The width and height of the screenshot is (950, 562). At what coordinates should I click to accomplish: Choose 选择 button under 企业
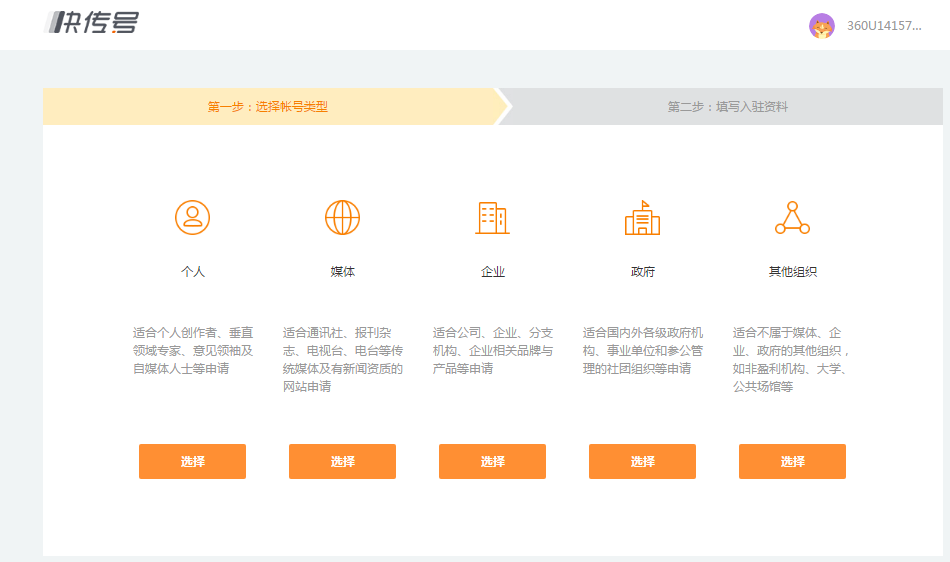coord(493,461)
